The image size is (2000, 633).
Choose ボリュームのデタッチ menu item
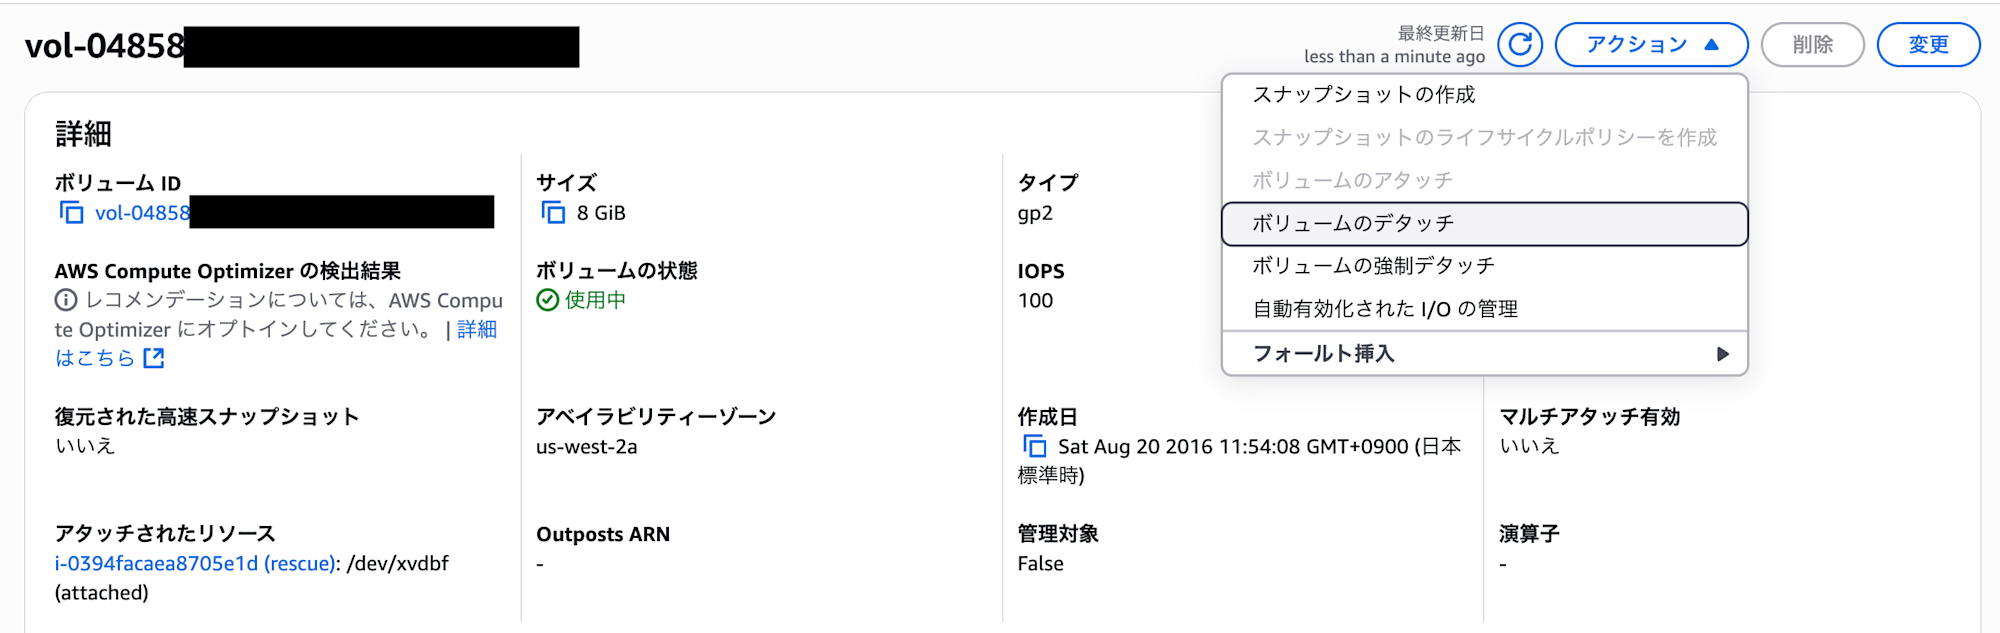click(x=1353, y=224)
